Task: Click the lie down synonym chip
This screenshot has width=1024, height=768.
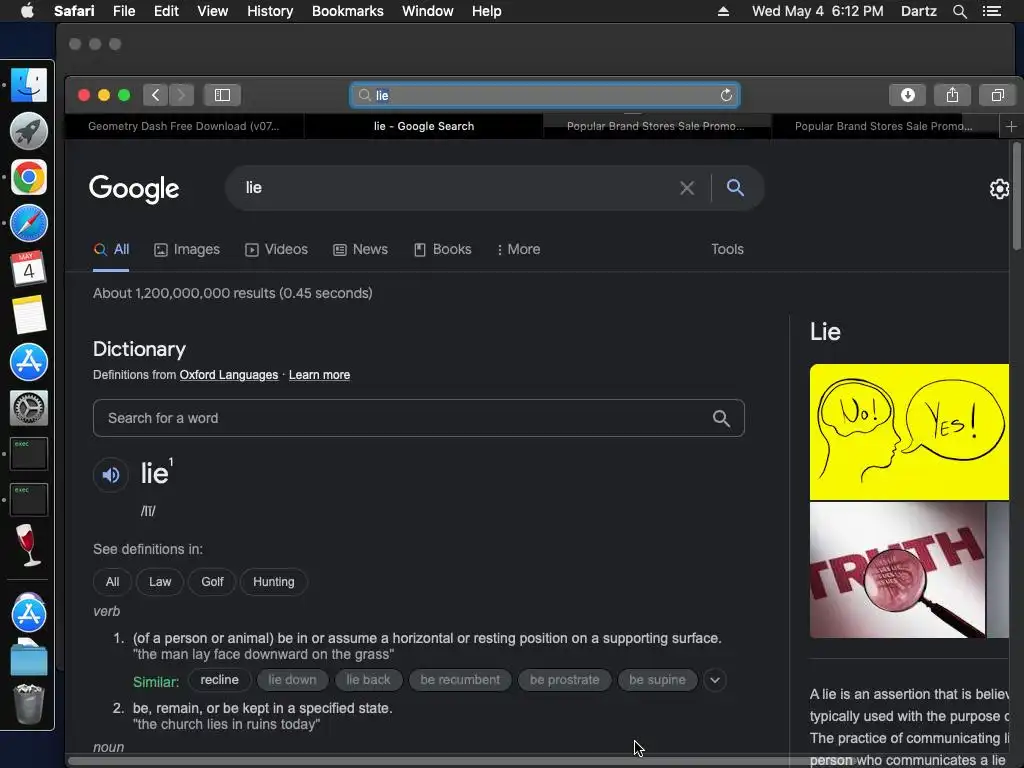Action: [x=292, y=680]
